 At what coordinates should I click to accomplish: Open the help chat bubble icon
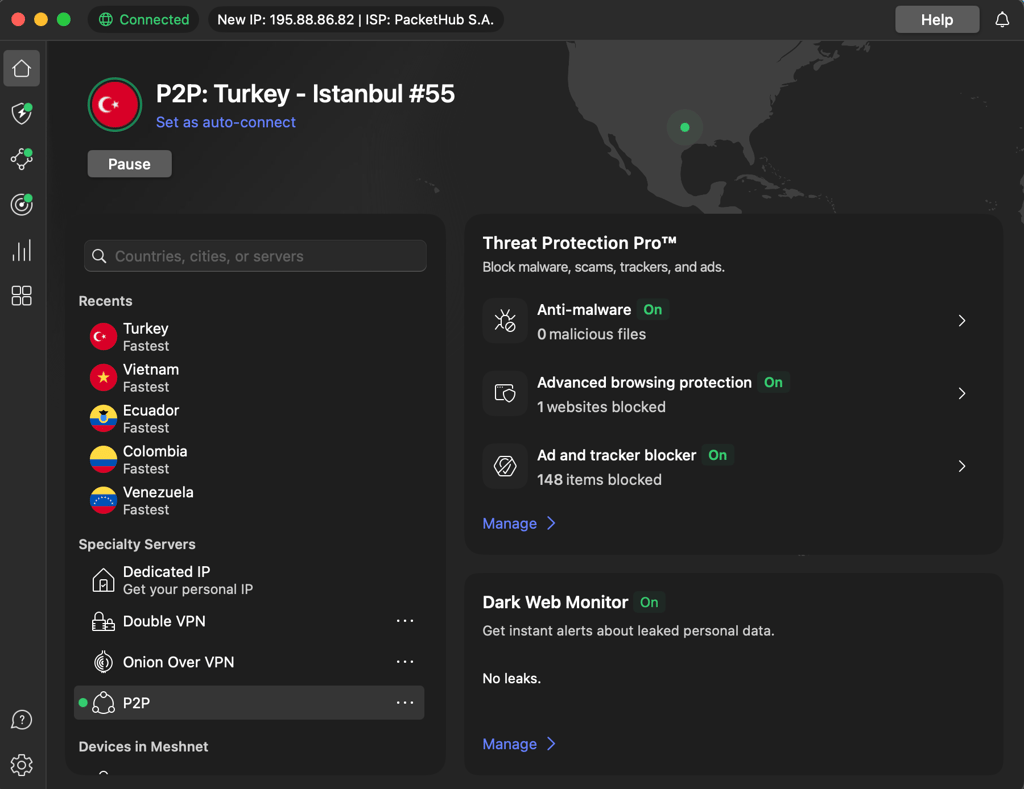pyautogui.click(x=22, y=720)
